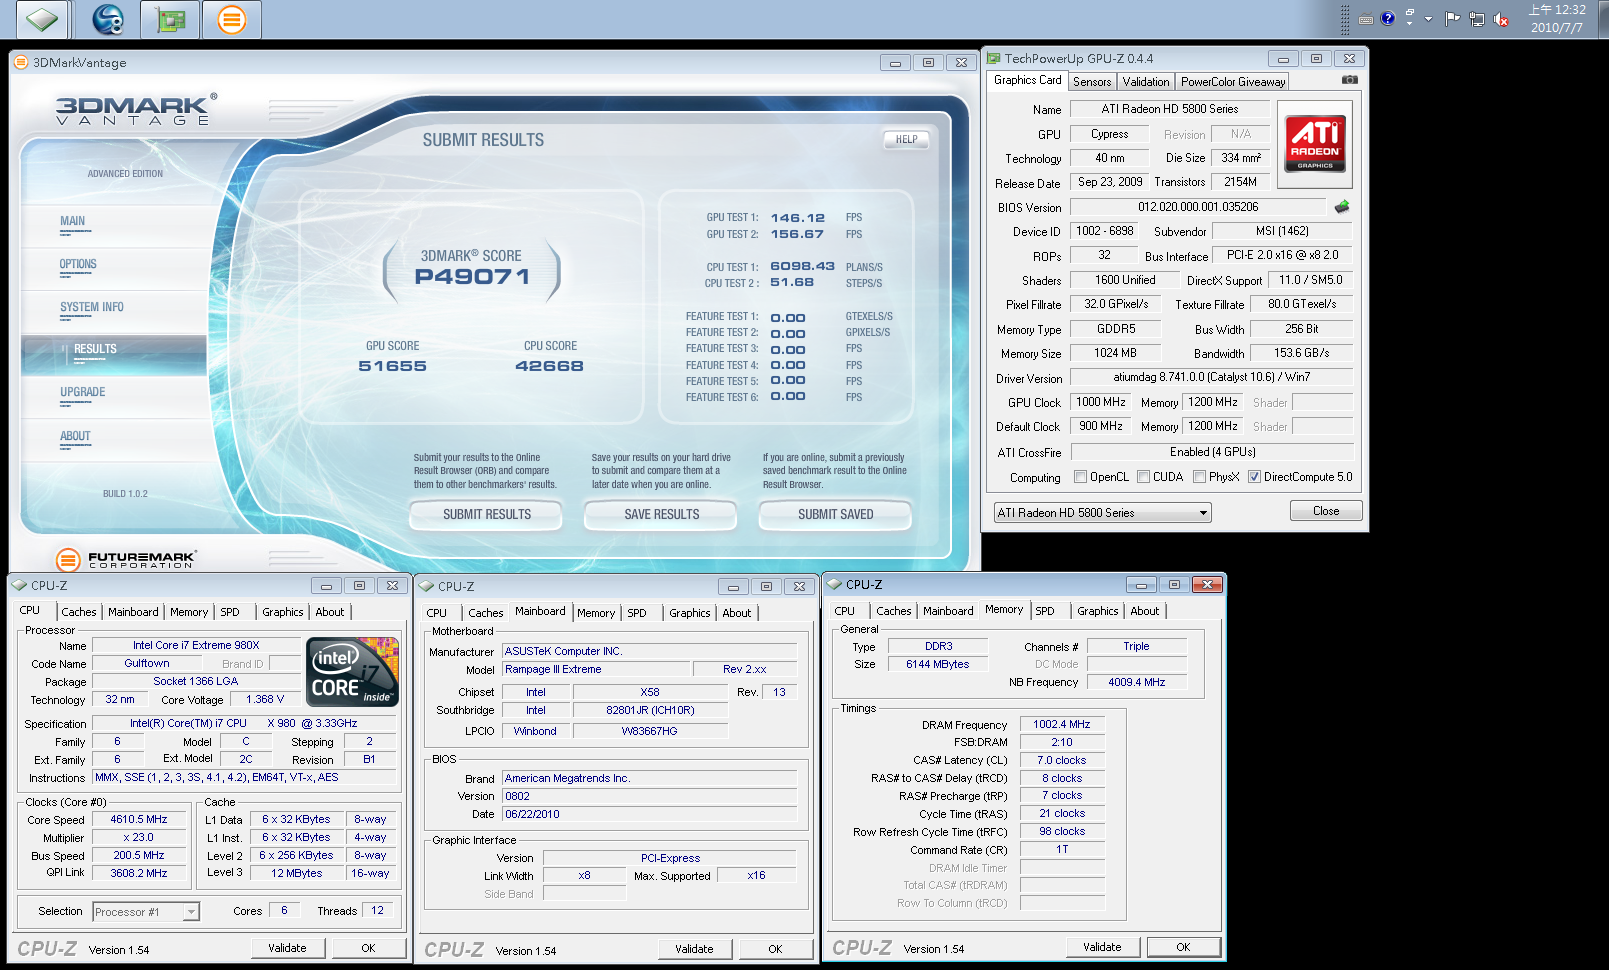Screen dimensions: 1609x970
Task: Show hidden tray icons arrow
Action: tap(1428, 19)
